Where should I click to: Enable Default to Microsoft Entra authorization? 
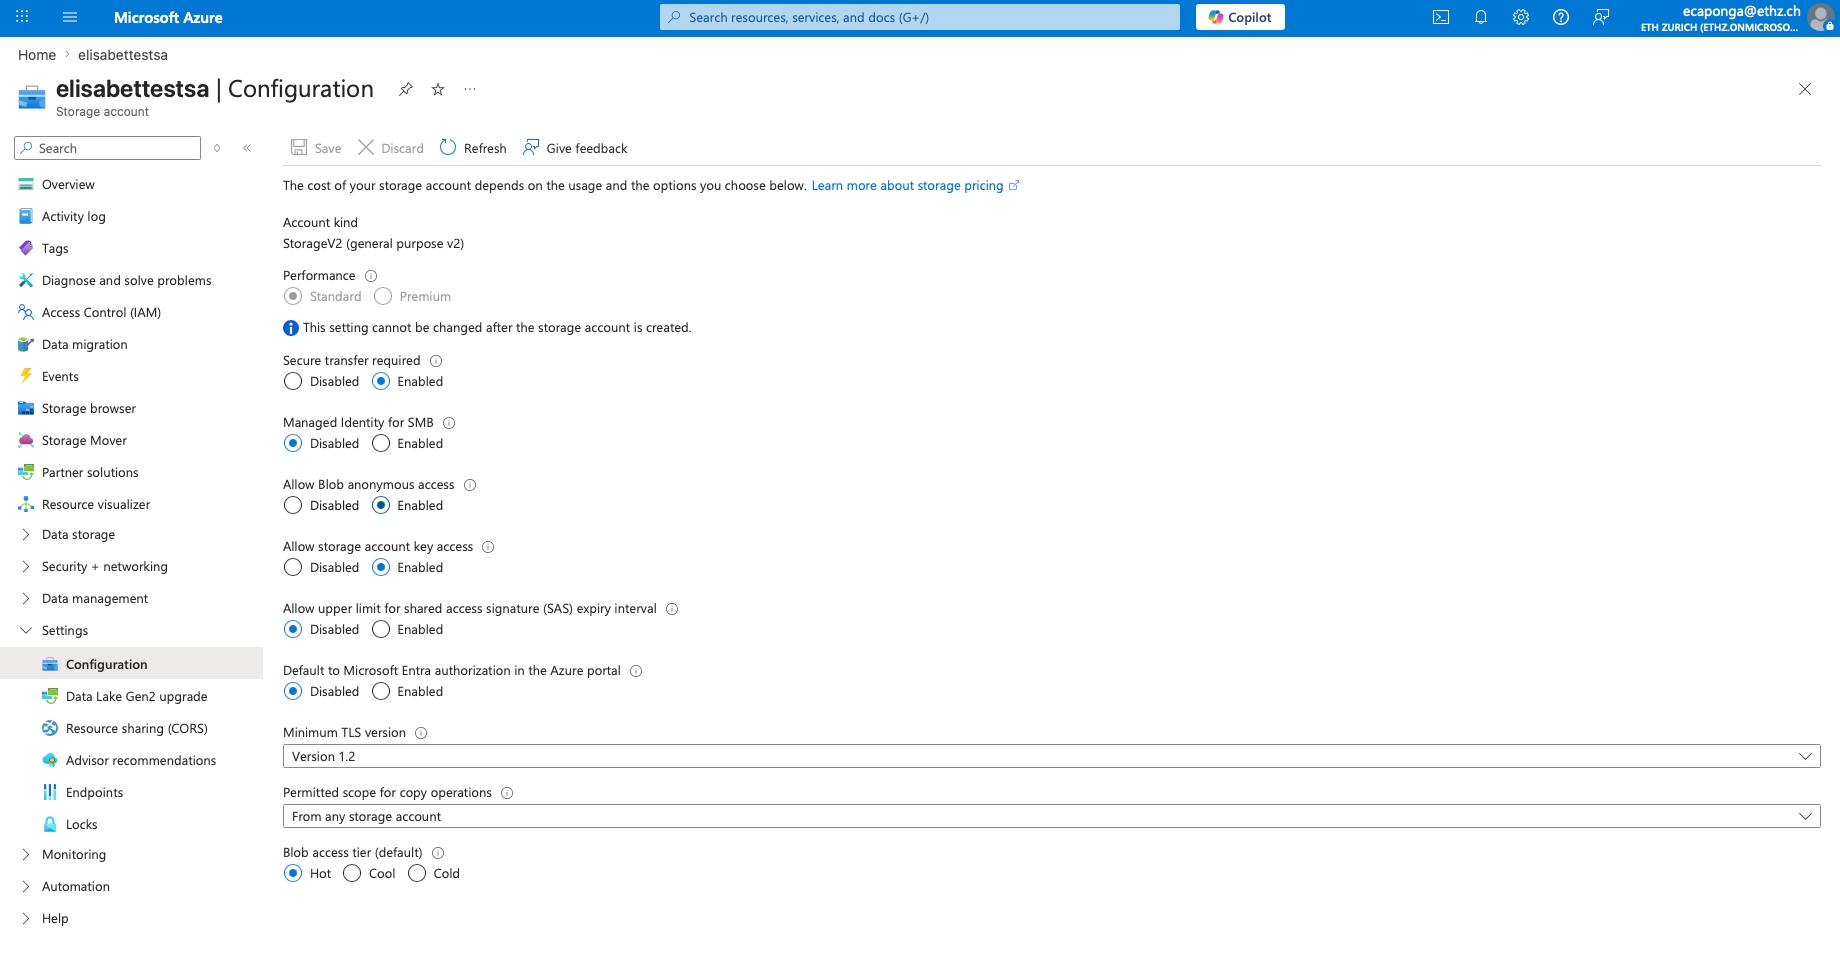point(381,691)
